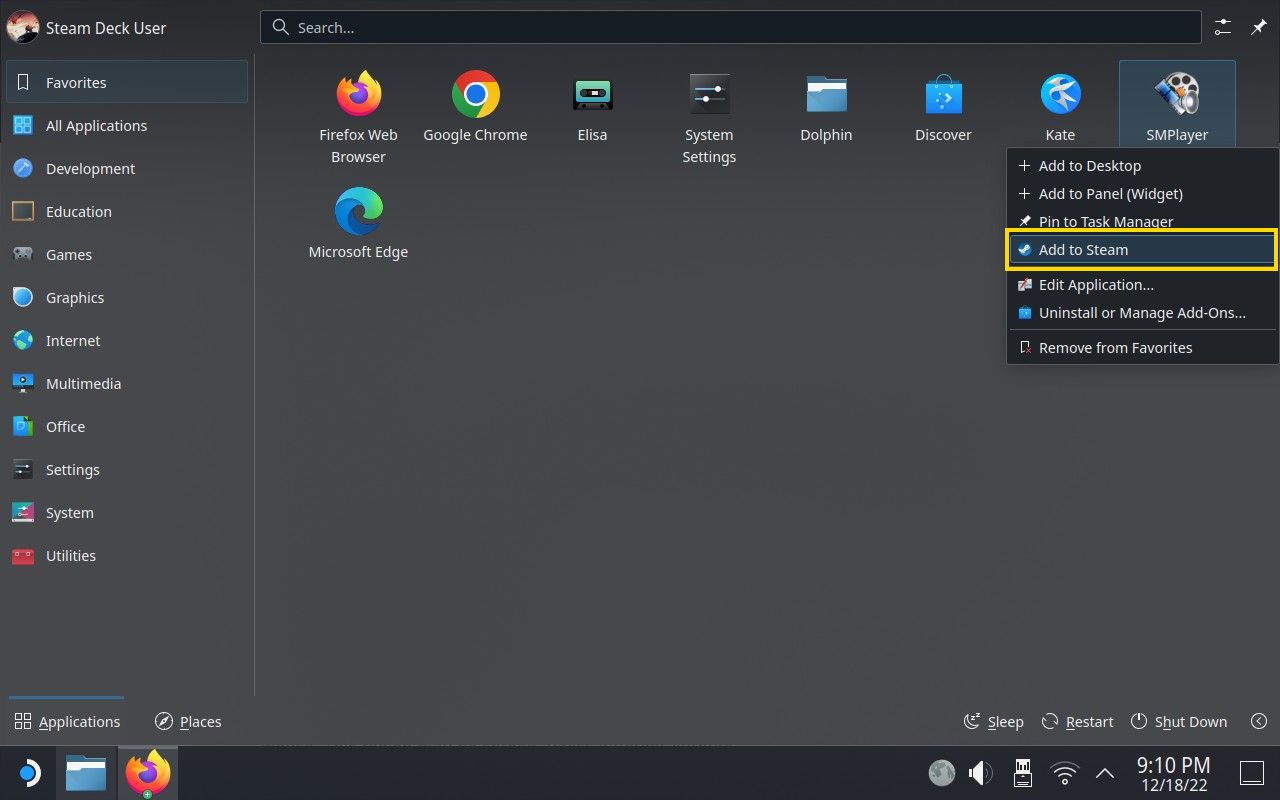The height and width of the screenshot is (800, 1280).
Task: Click the Restart button
Action: pyautogui.click(x=1077, y=722)
